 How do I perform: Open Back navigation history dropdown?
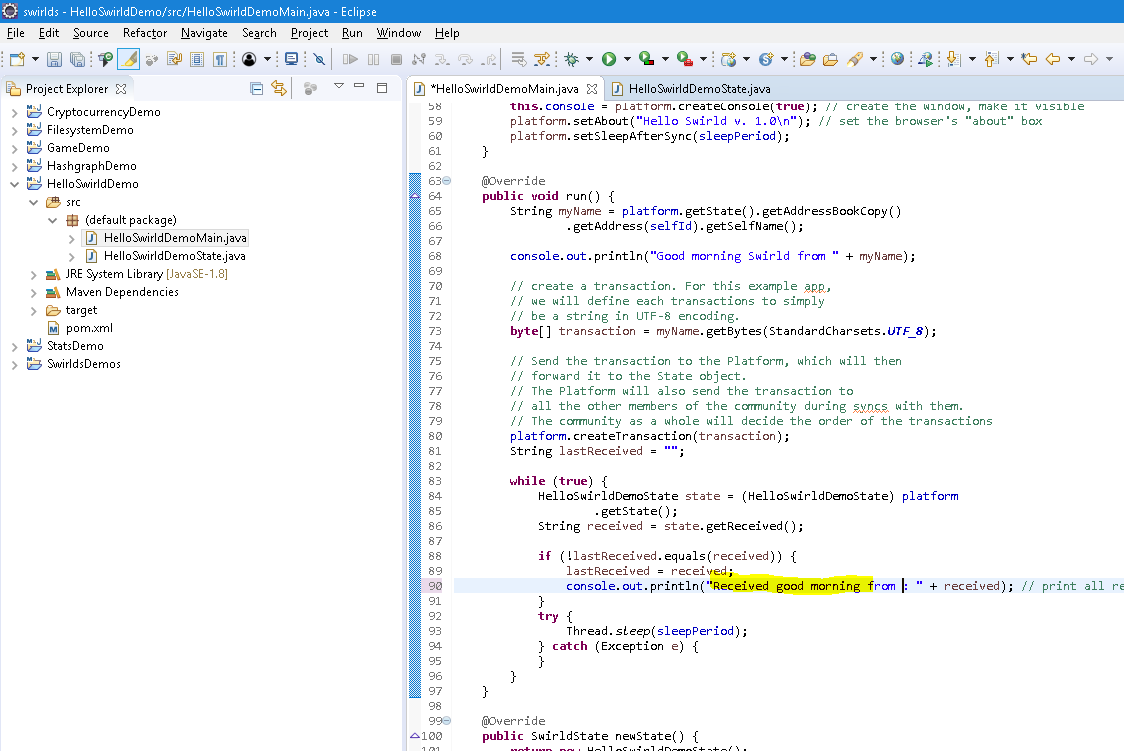(1072, 59)
